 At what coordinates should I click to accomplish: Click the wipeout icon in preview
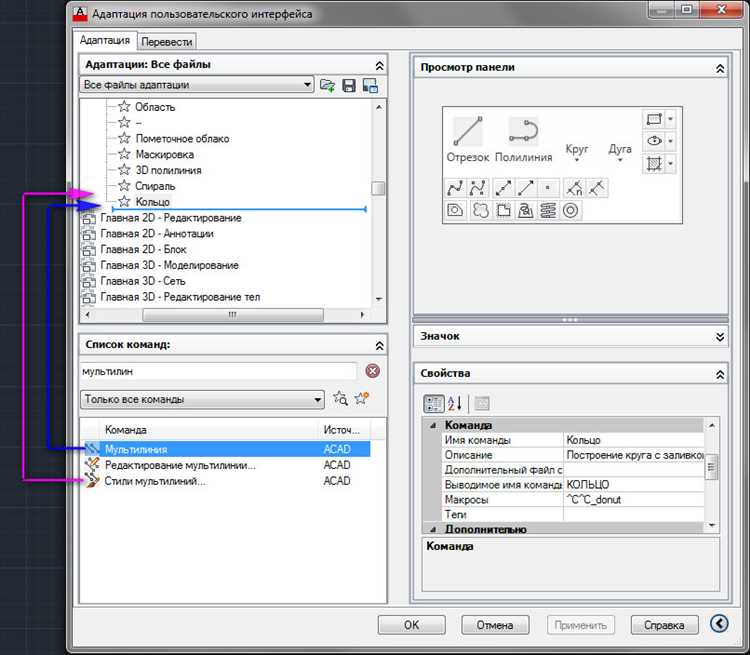(x=503, y=210)
